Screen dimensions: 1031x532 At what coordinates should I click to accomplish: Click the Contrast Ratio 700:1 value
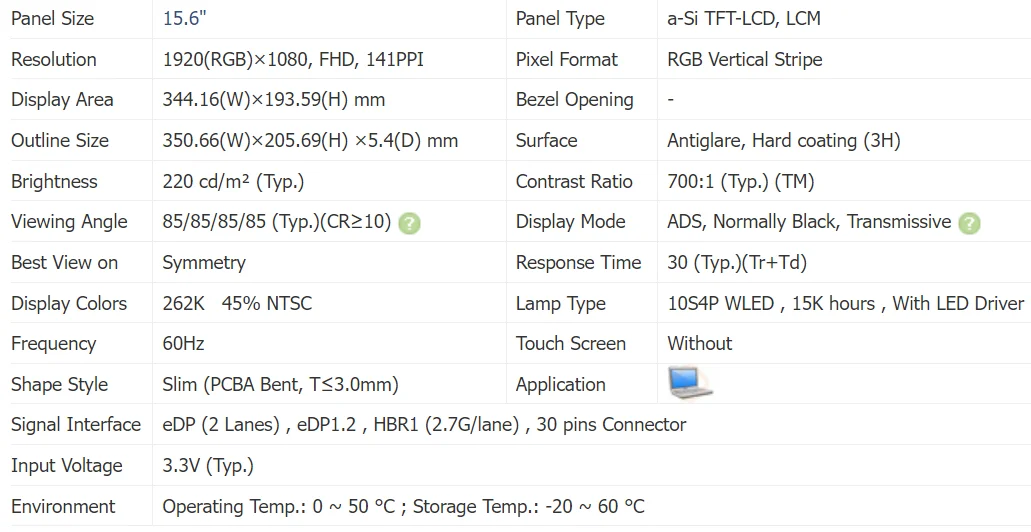(741, 181)
